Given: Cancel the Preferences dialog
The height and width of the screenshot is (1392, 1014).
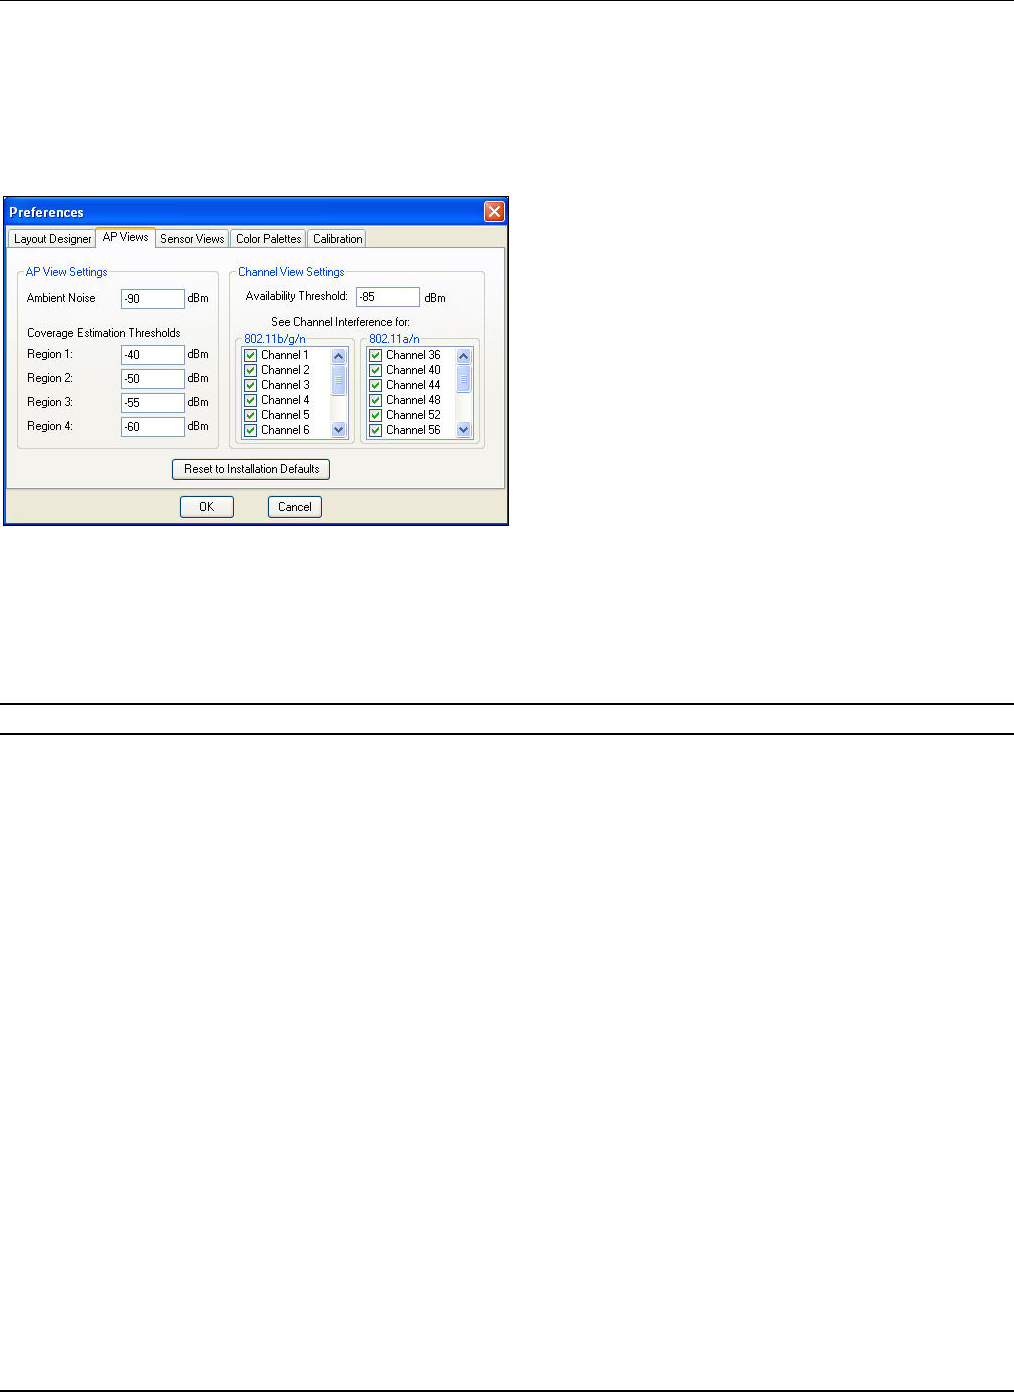Looking at the screenshot, I should pos(295,507).
